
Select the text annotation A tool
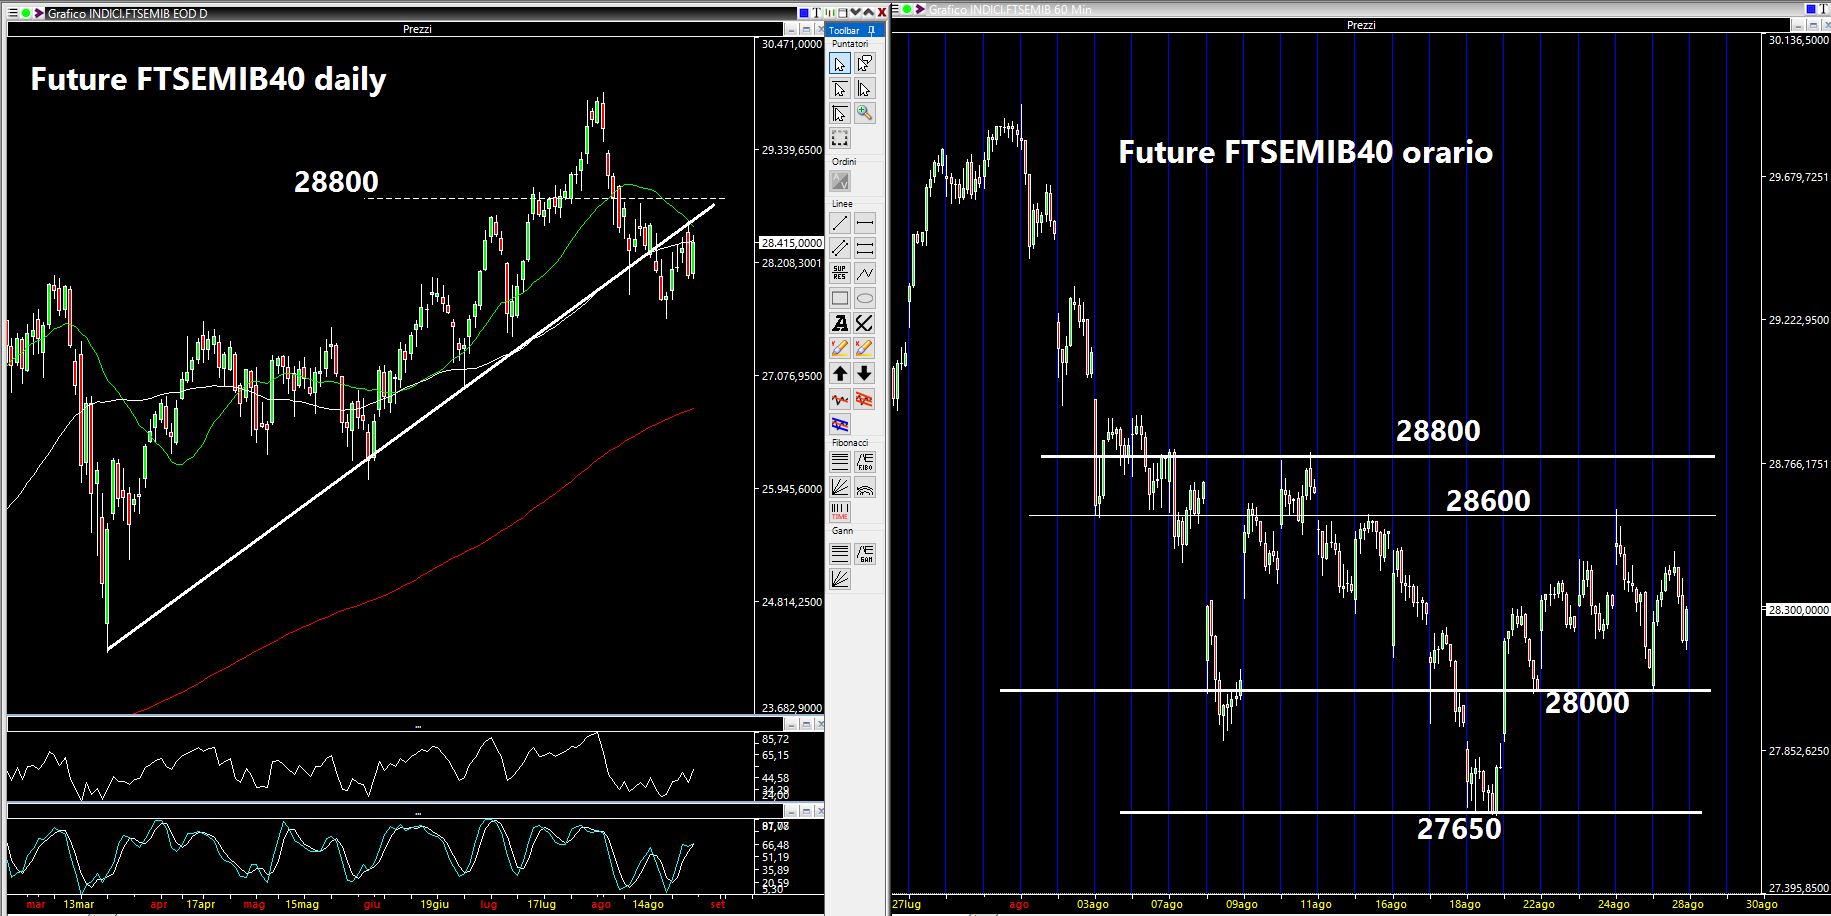[x=840, y=323]
